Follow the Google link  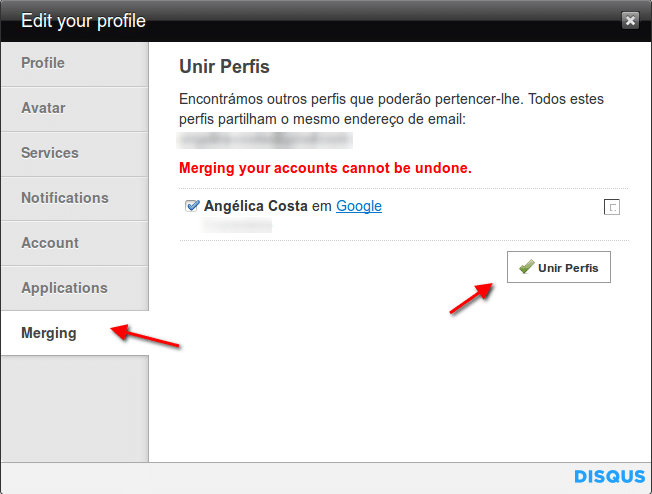click(x=359, y=206)
